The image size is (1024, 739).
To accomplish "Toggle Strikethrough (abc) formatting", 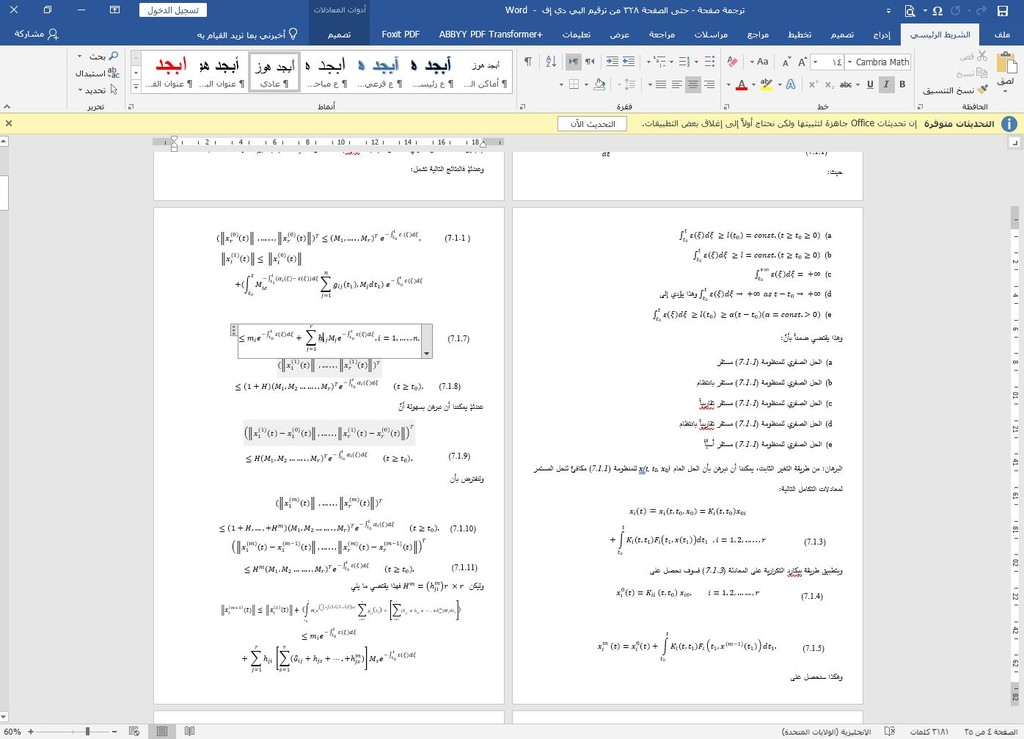I will 846,84.
